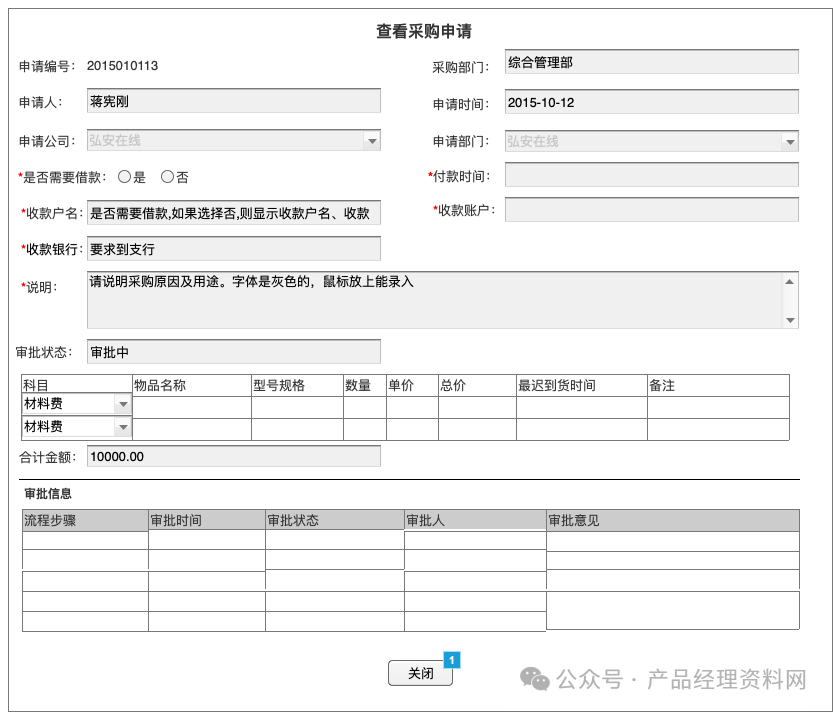Click the 查看采购申请 title
The image size is (833, 712).
pyautogui.click(x=424, y=31)
